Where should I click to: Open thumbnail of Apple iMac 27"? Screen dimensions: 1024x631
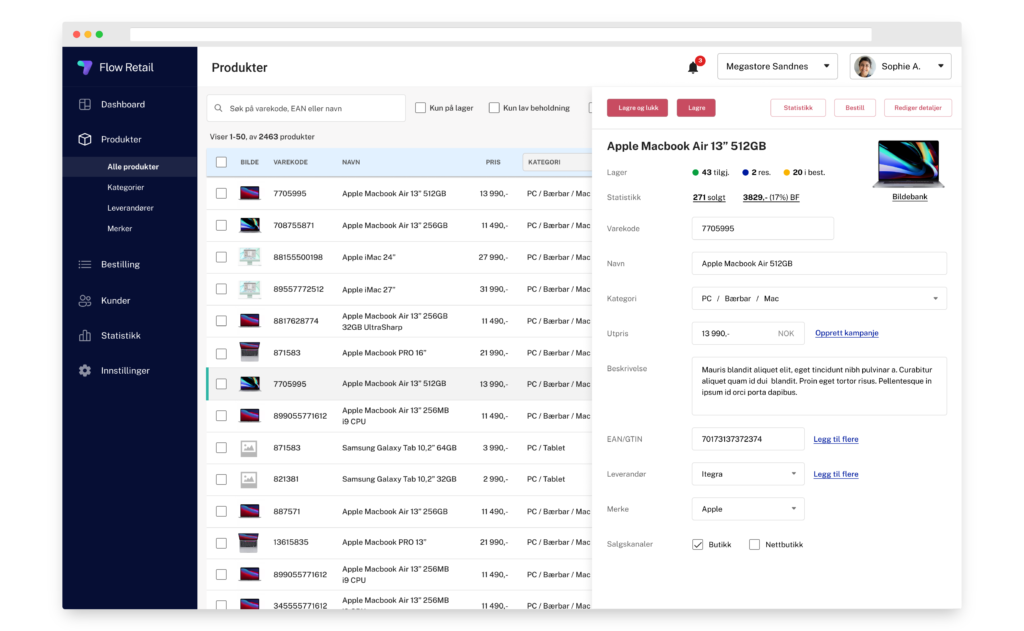point(249,289)
